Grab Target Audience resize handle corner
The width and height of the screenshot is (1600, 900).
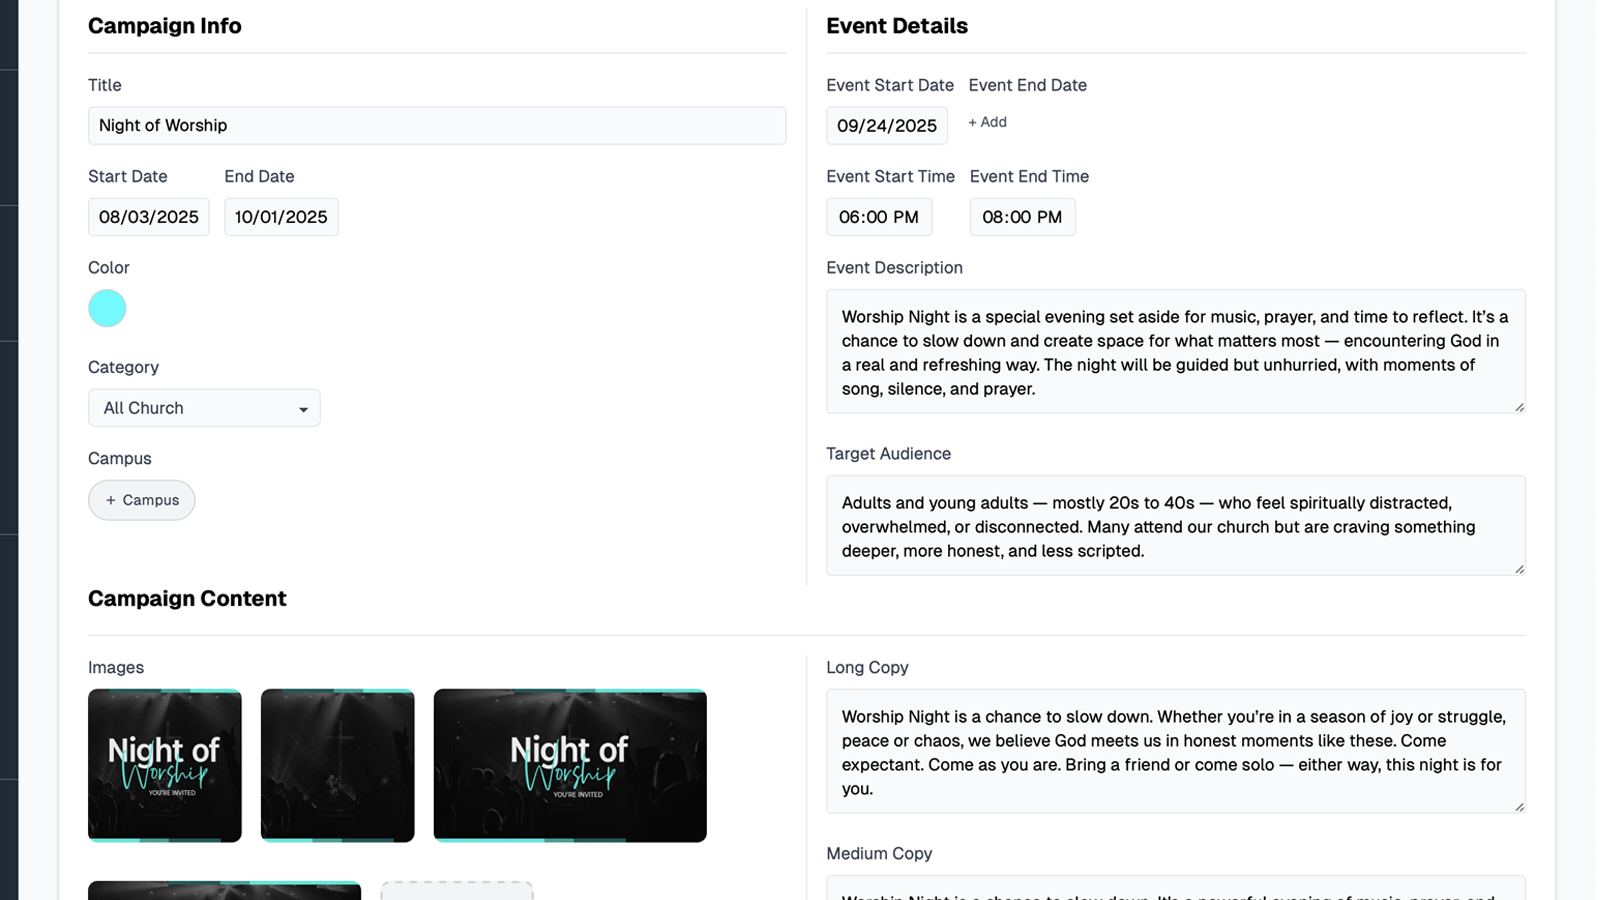(x=1519, y=569)
